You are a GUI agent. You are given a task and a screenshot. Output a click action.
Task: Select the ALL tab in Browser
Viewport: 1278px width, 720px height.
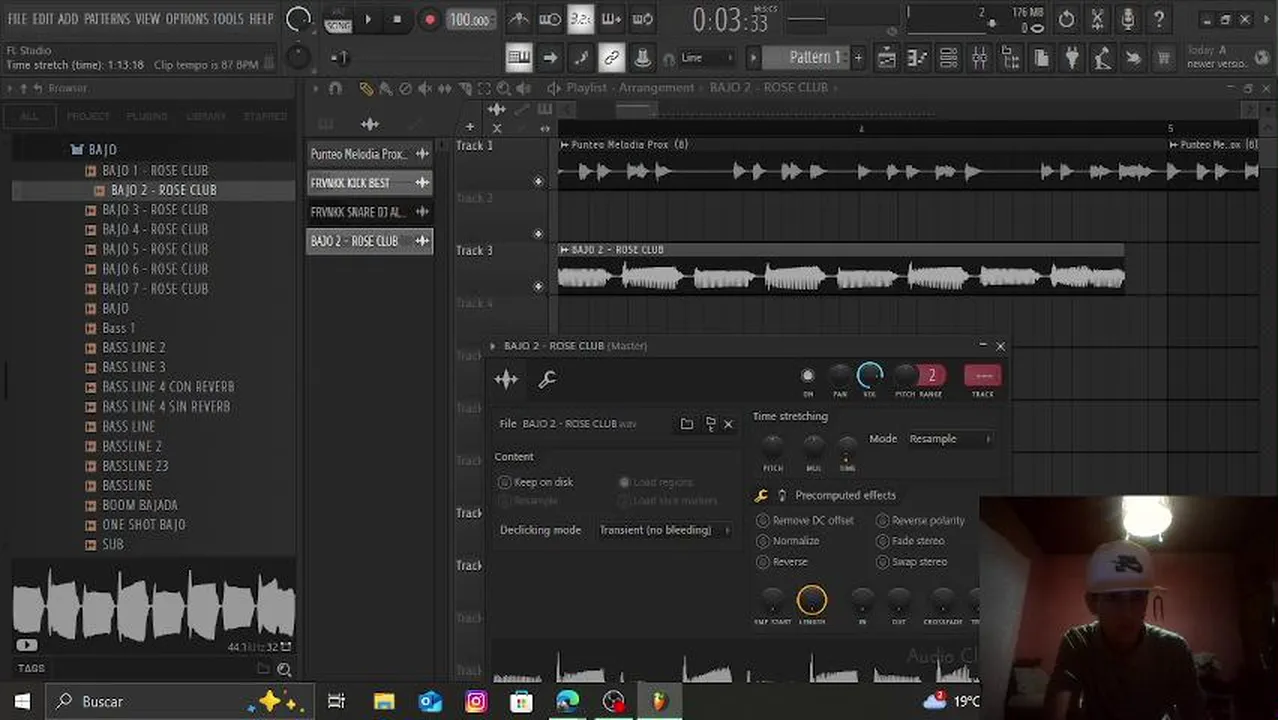tap(29, 116)
